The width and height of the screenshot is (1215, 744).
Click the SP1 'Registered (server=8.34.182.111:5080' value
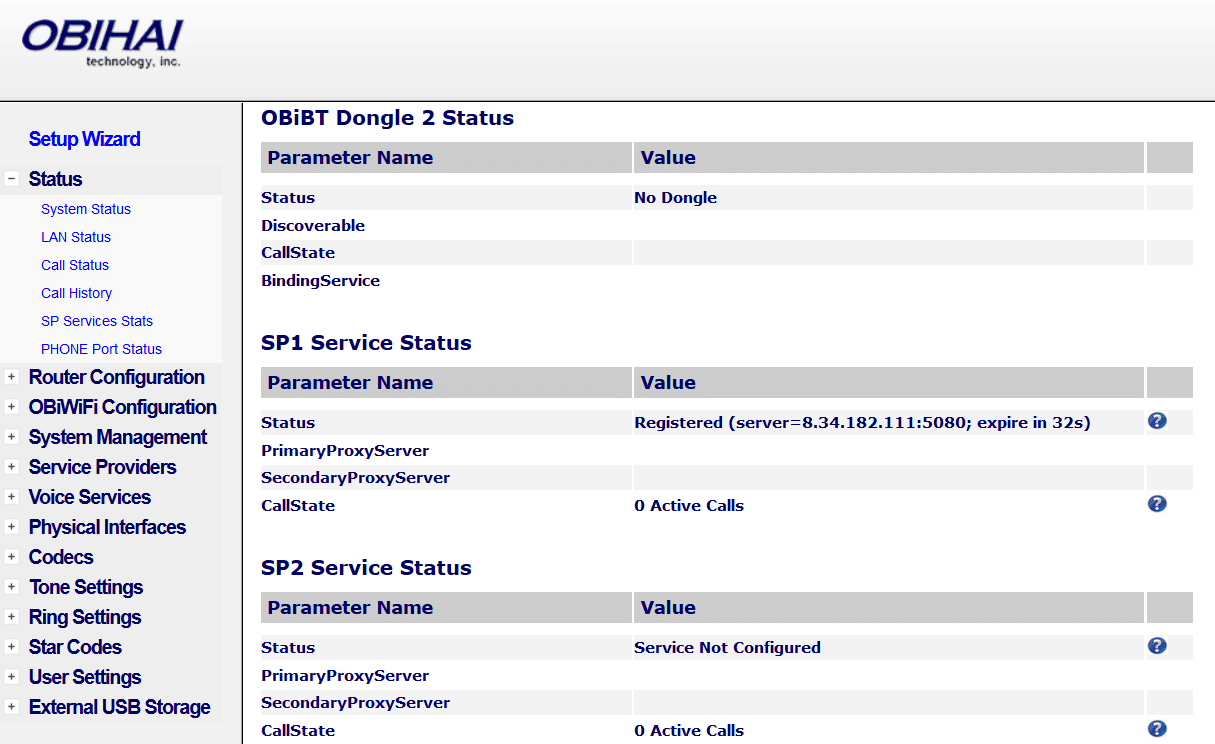click(862, 423)
